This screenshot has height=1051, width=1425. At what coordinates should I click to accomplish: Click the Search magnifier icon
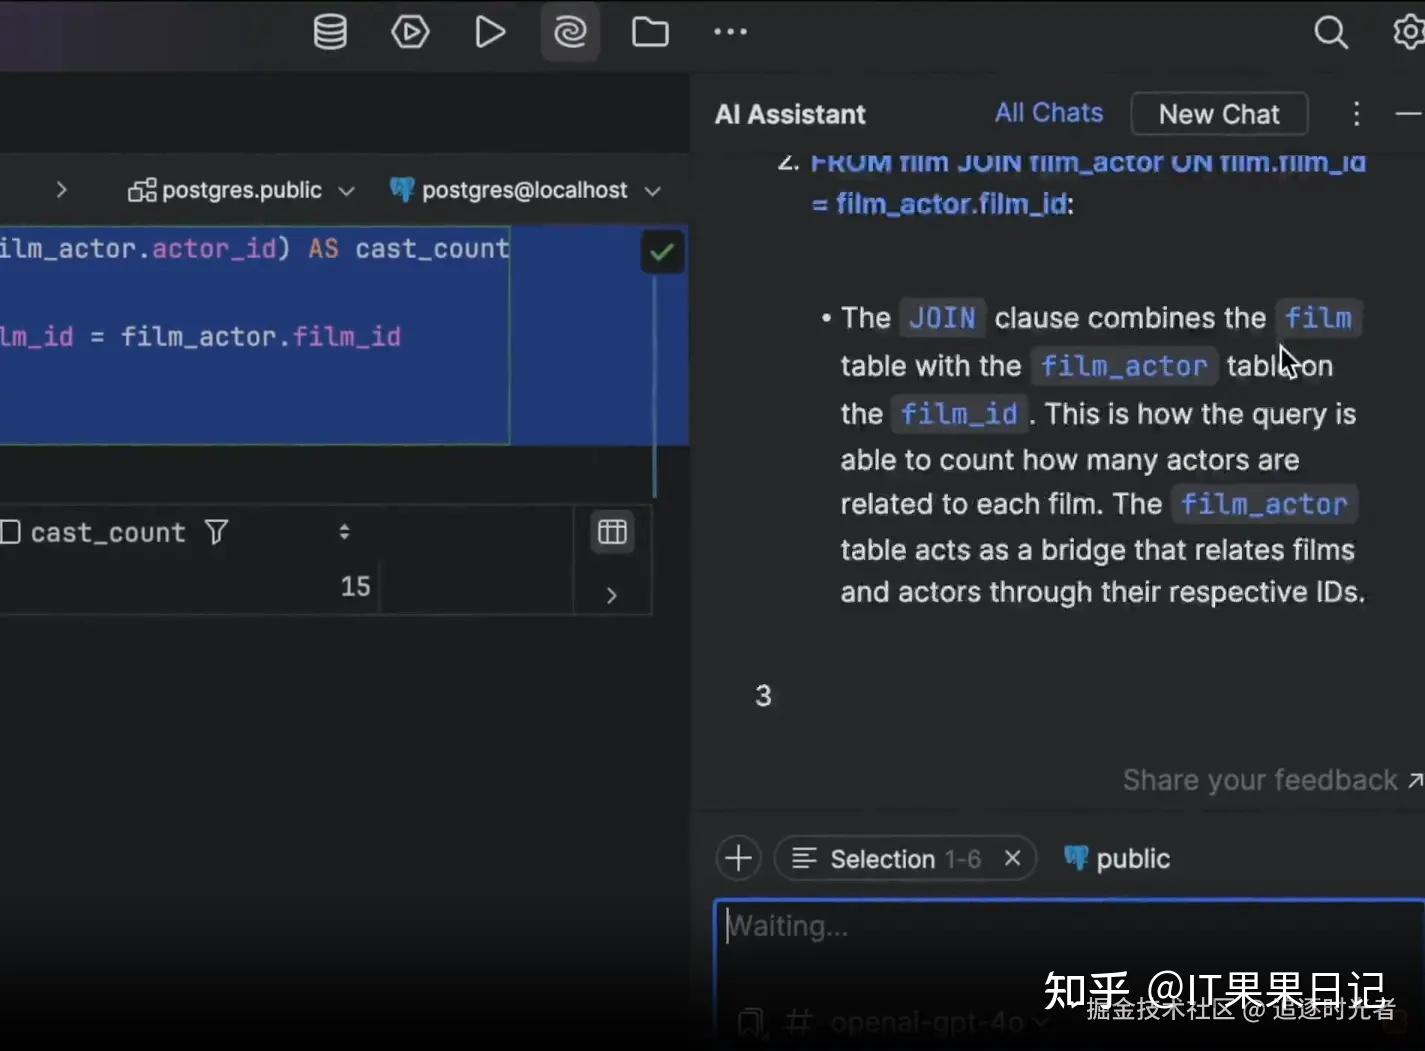(x=1330, y=32)
